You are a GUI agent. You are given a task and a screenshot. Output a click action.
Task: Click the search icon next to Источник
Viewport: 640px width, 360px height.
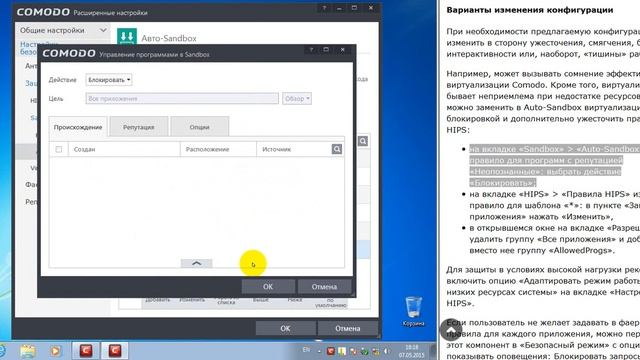pos(337,149)
